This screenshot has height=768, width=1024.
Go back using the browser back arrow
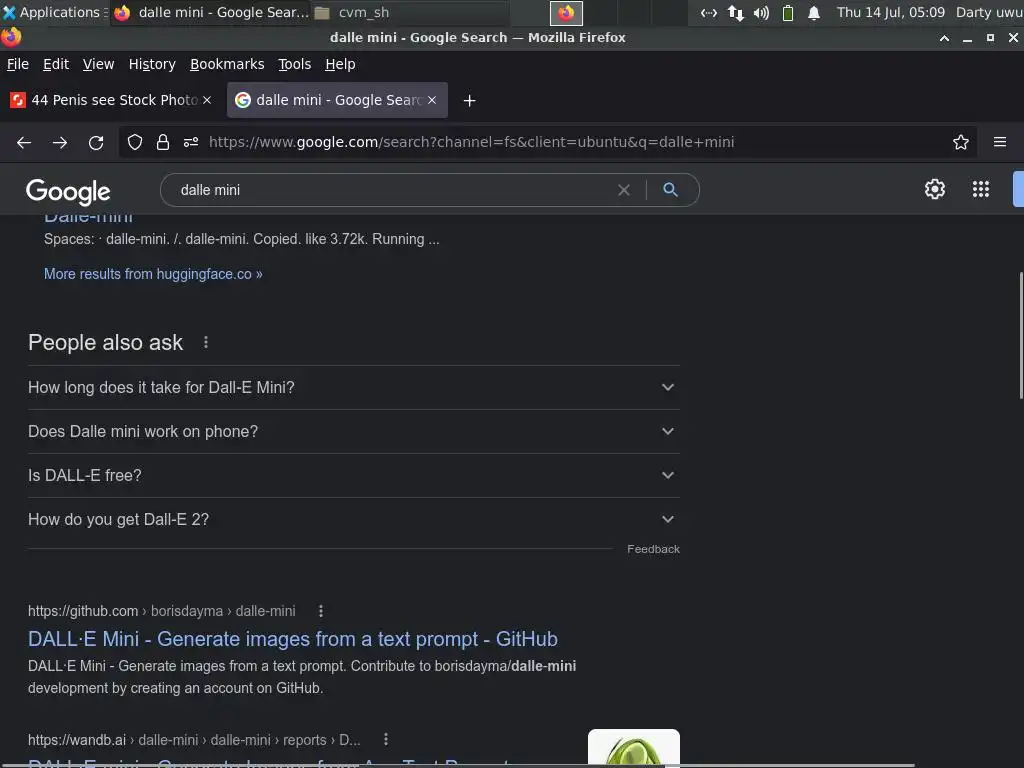tap(24, 142)
